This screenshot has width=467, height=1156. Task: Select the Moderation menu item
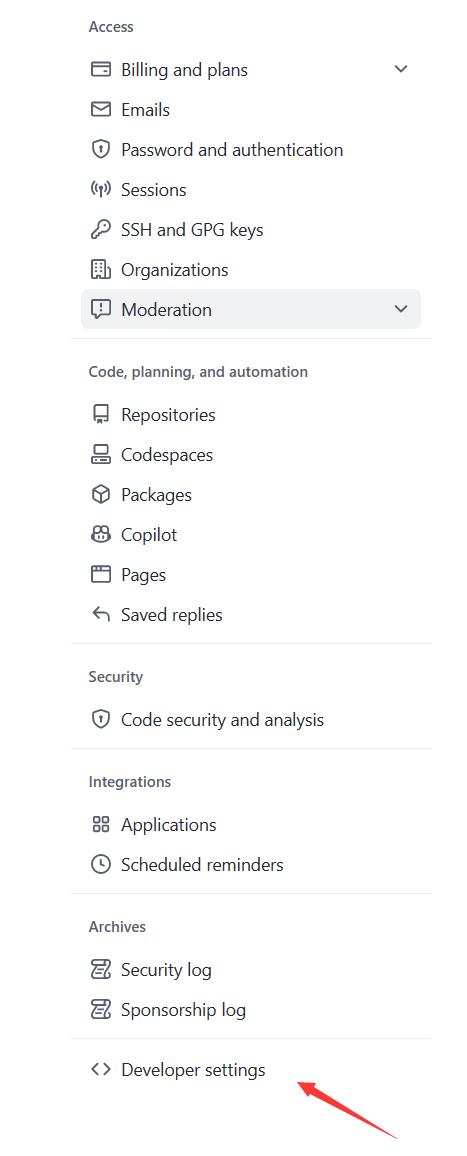tap(251, 309)
